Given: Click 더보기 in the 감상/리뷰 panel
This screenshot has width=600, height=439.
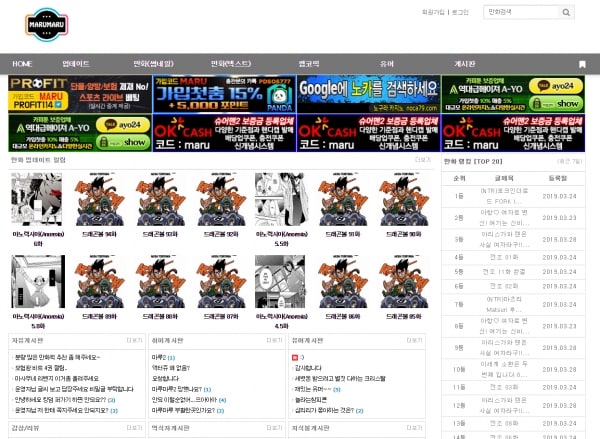Looking at the screenshot, I should pos(134,428).
